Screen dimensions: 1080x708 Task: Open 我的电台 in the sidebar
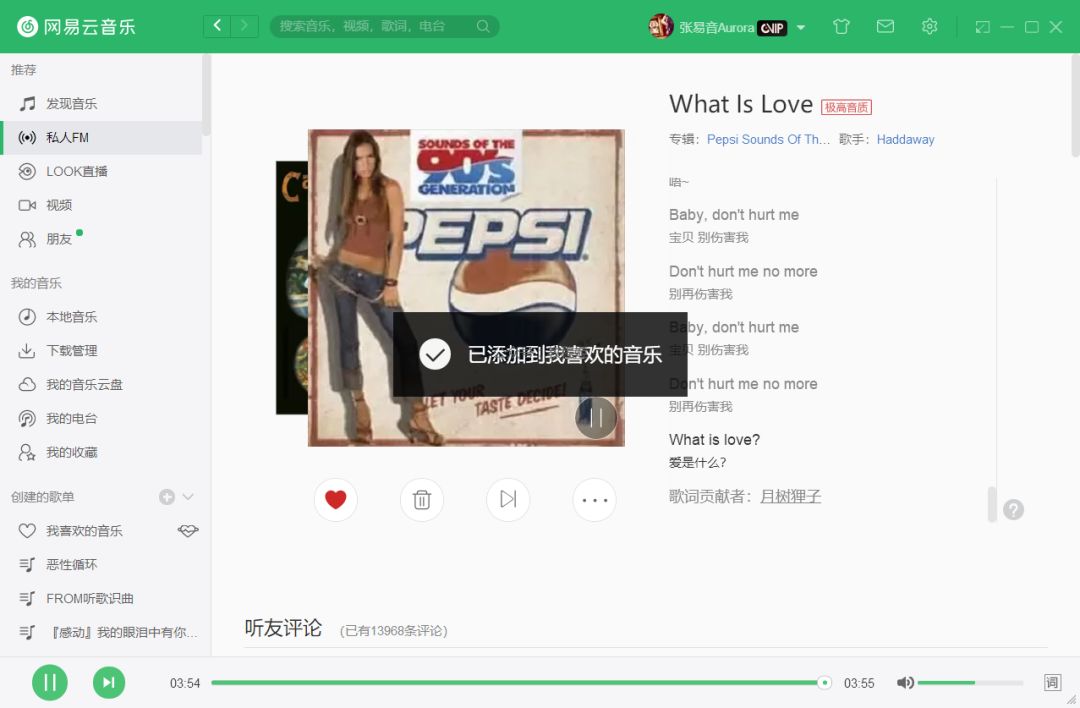(101, 417)
